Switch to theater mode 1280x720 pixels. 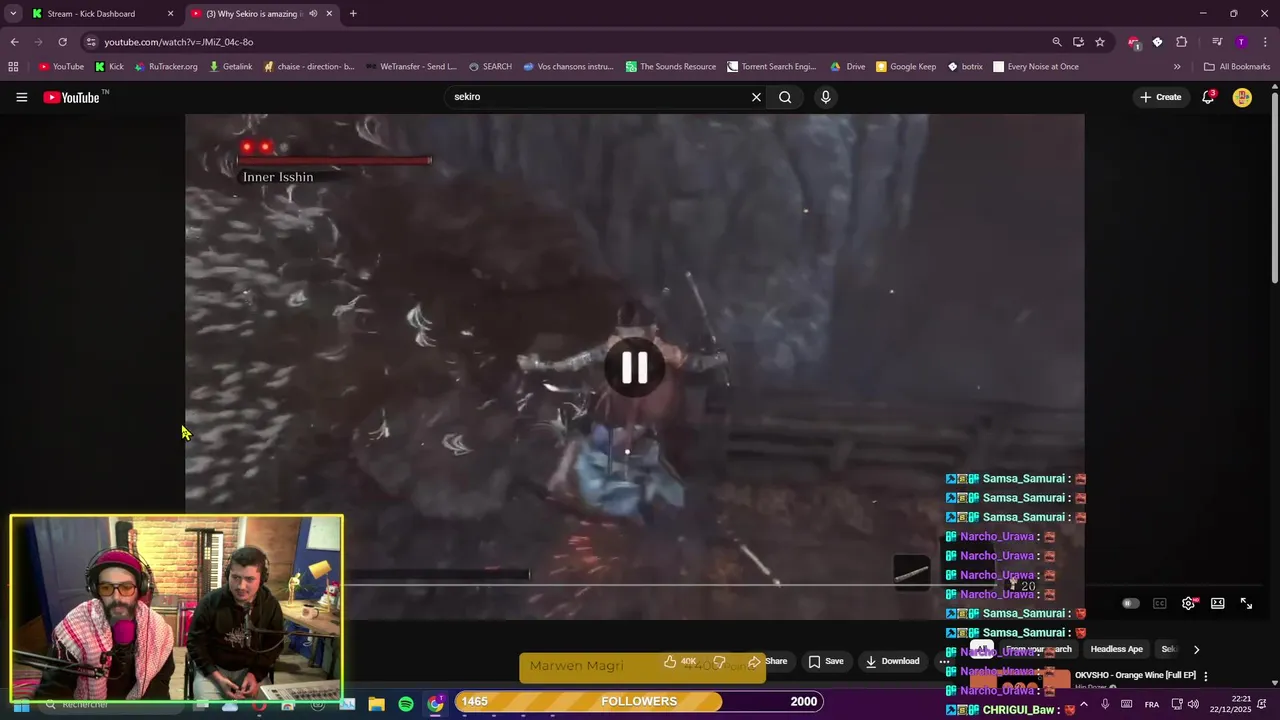click(x=1218, y=604)
